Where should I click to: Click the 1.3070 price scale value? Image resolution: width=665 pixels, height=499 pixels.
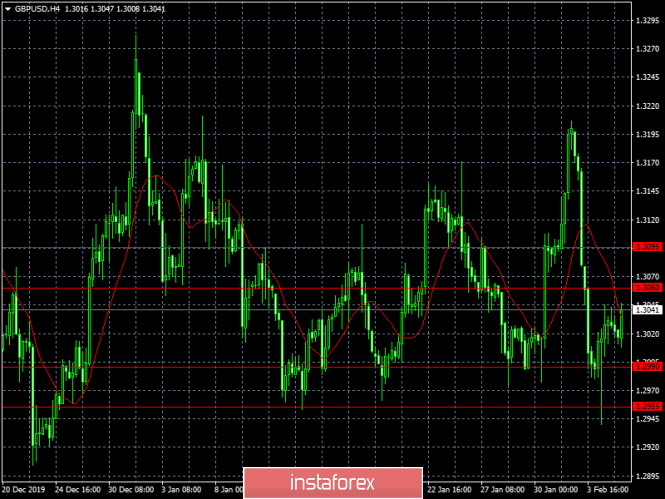click(x=648, y=277)
